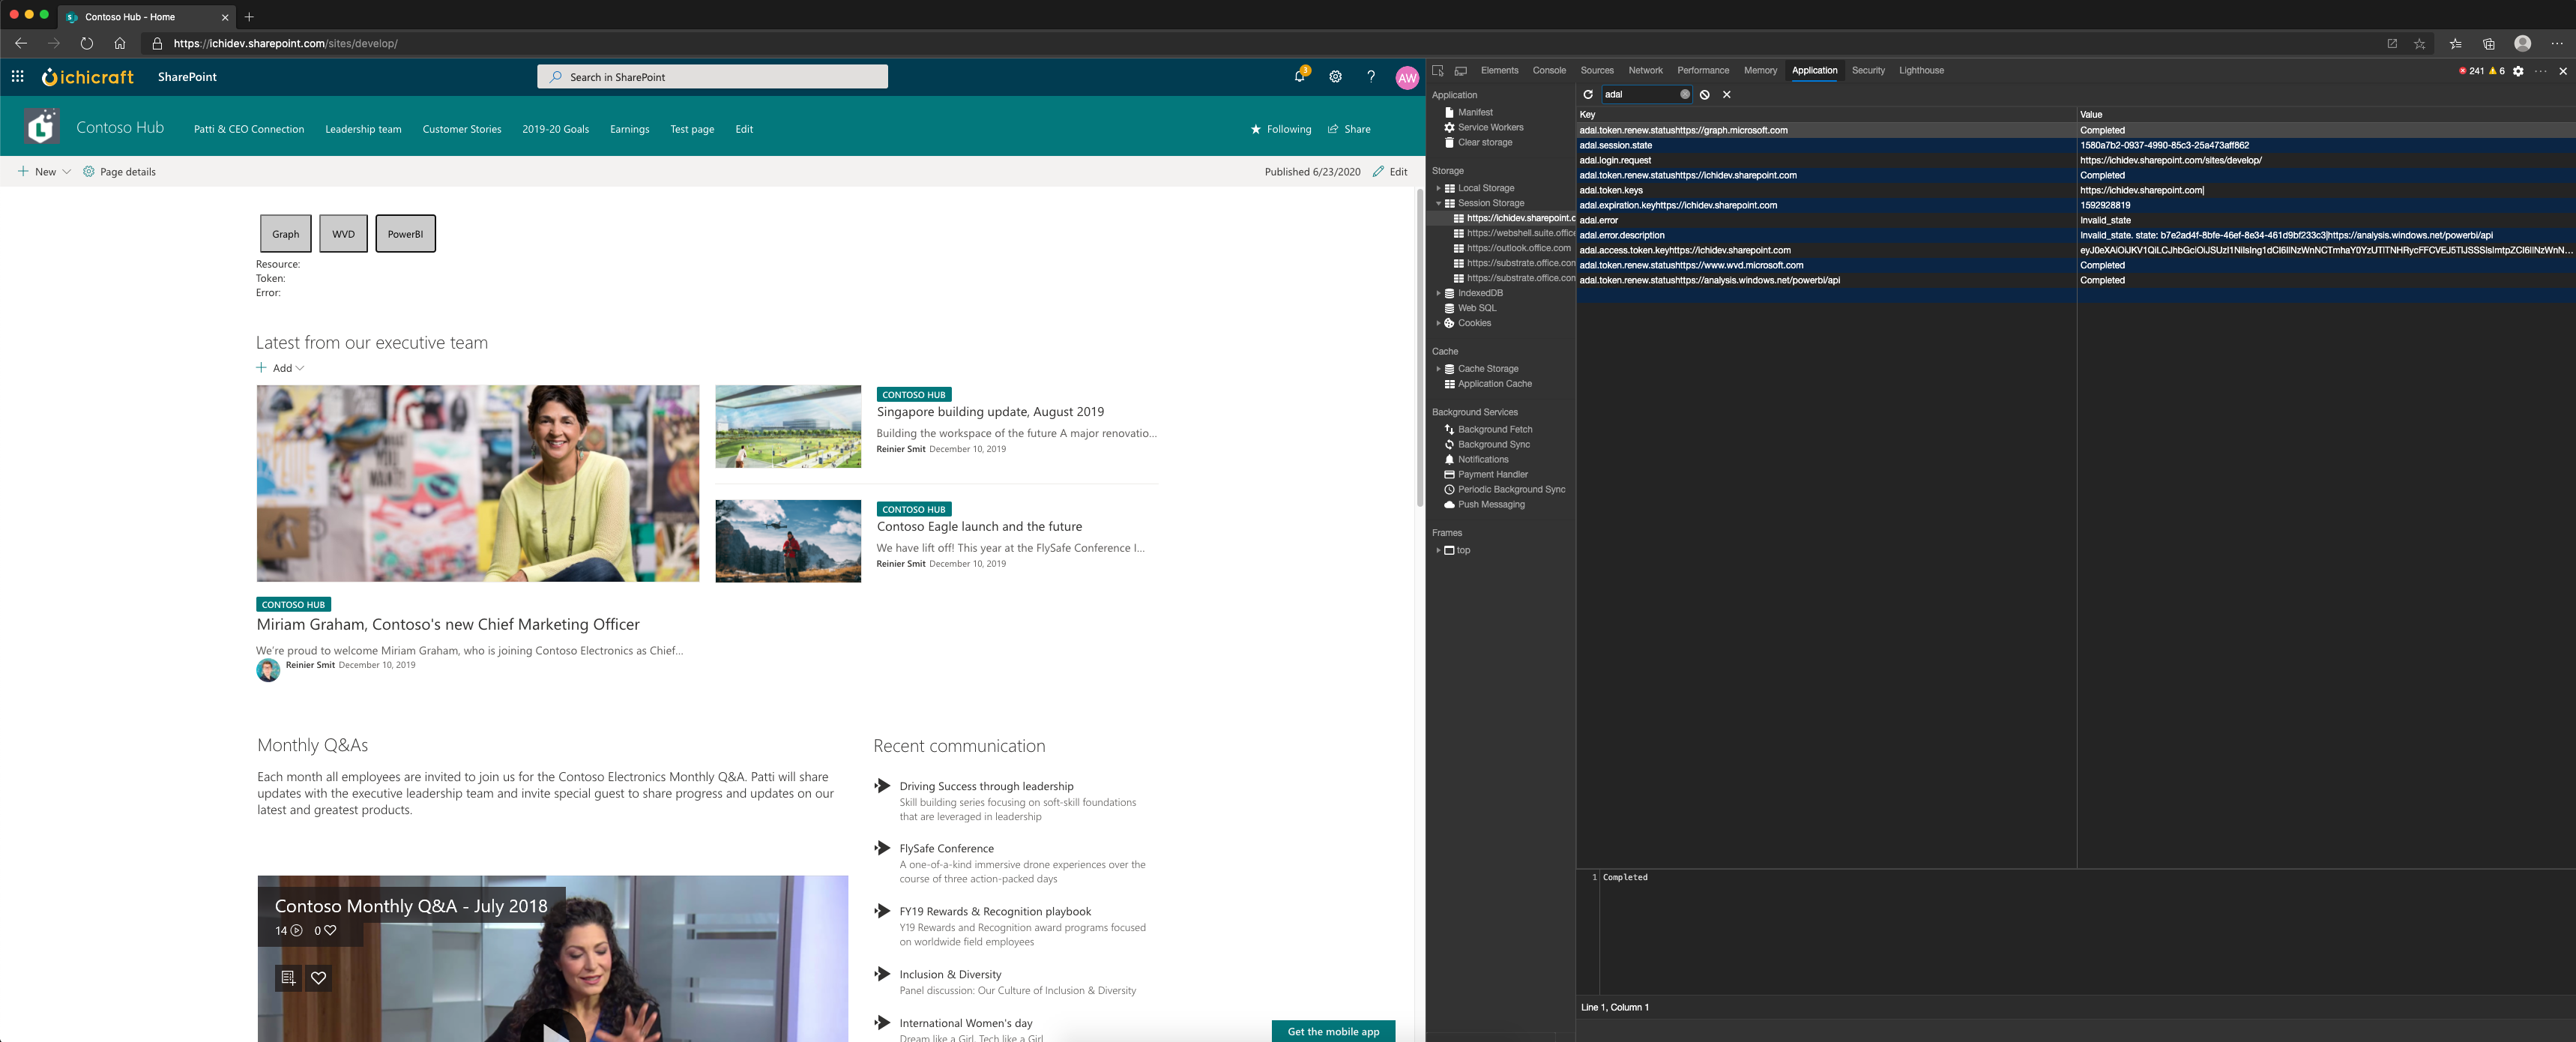Image resolution: width=2576 pixels, height=1042 pixels.
Task: Open the Leadership team navigation item
Action: (363, 130)
